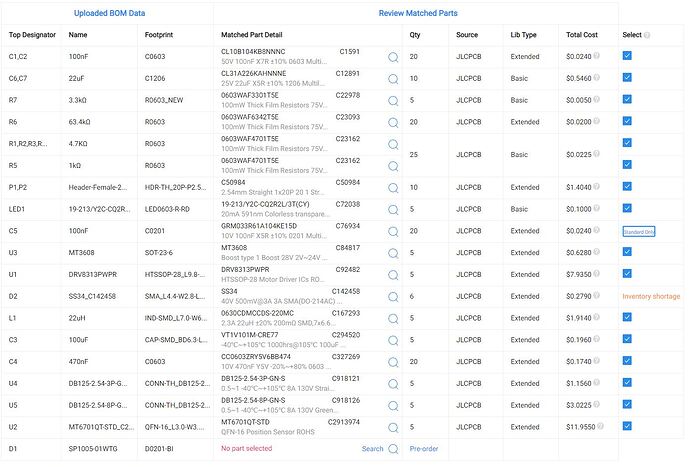Open part search for 4.7KΩ resistor row
This screenshot has height=467, width=690.
(x=393, y=144)
